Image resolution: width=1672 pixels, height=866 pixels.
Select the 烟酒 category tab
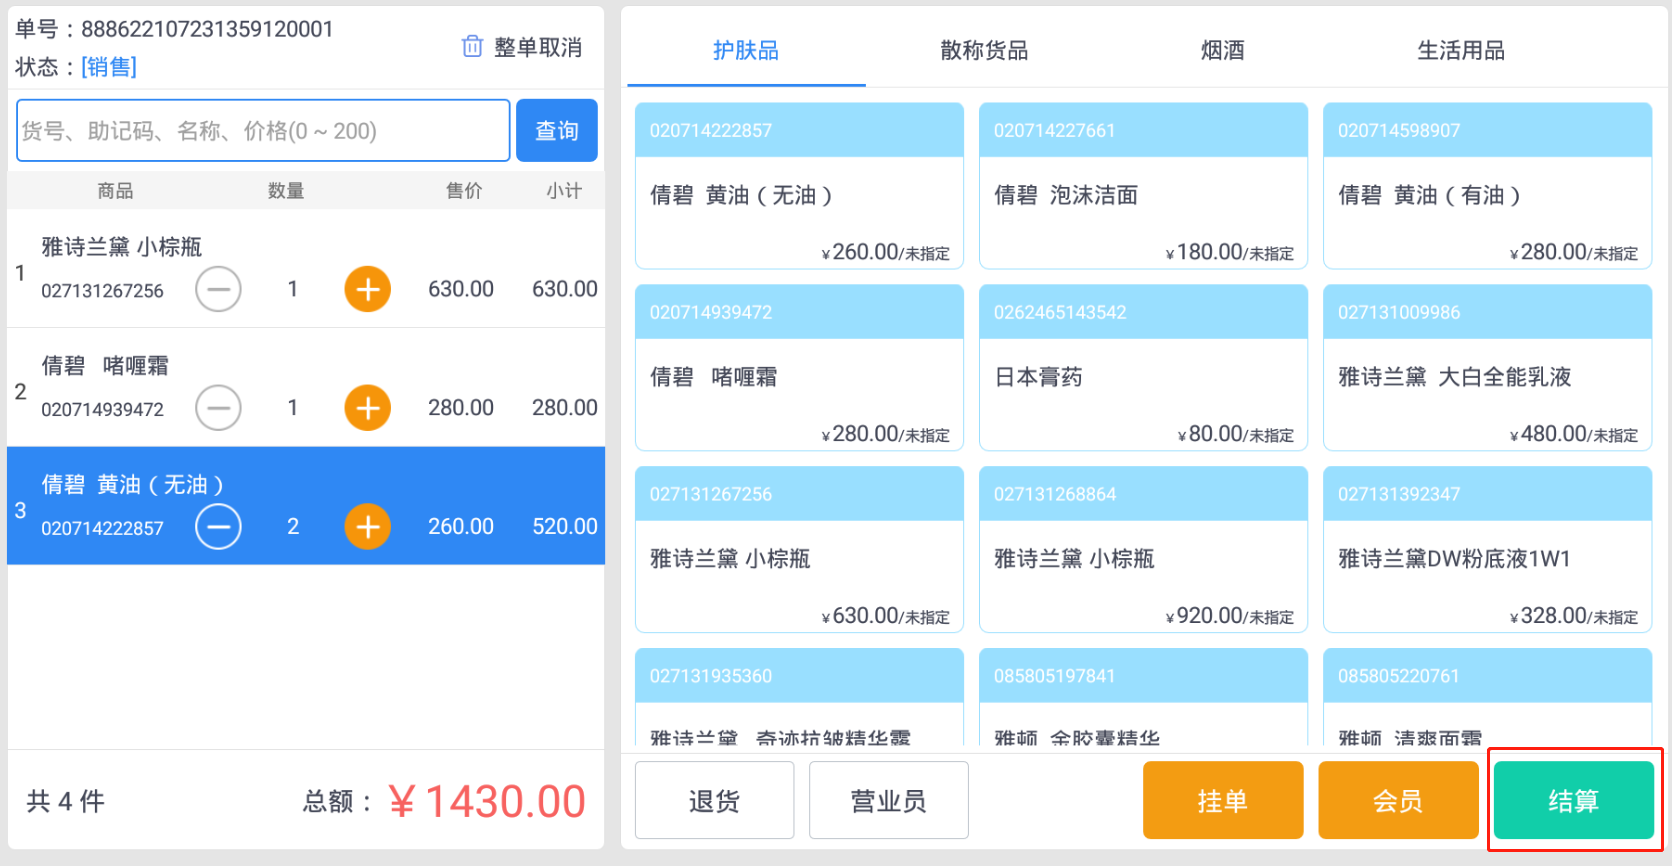click(1222, 50)
